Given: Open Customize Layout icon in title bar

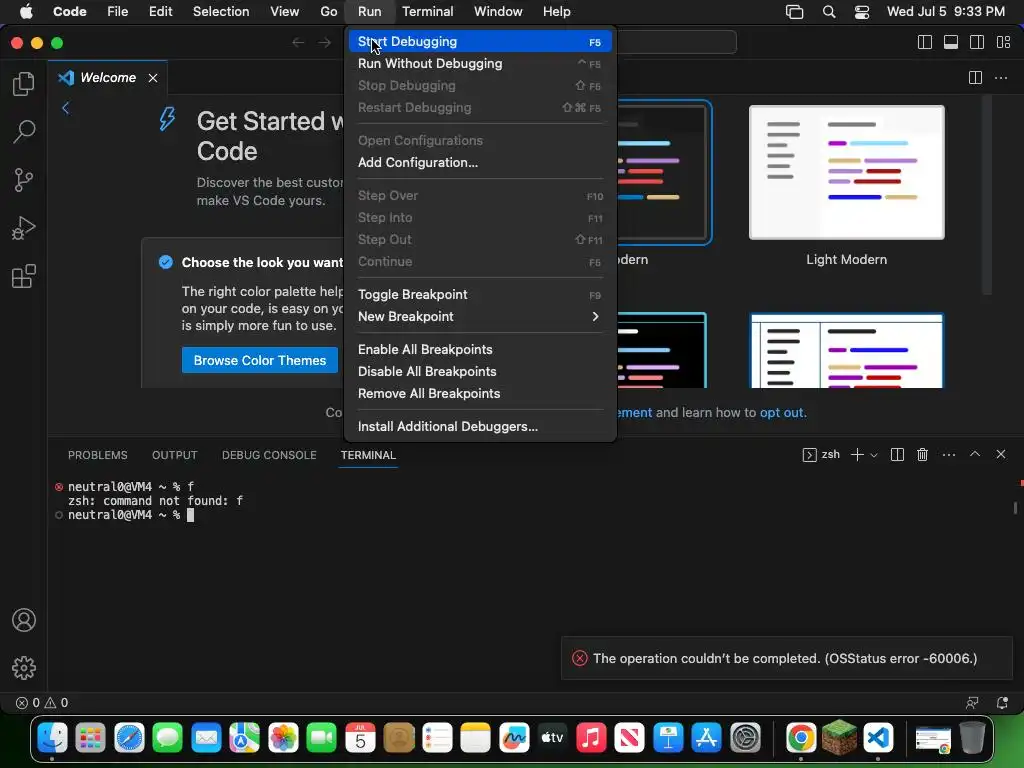Looking at the screenshot, I should coord(1004,42).
